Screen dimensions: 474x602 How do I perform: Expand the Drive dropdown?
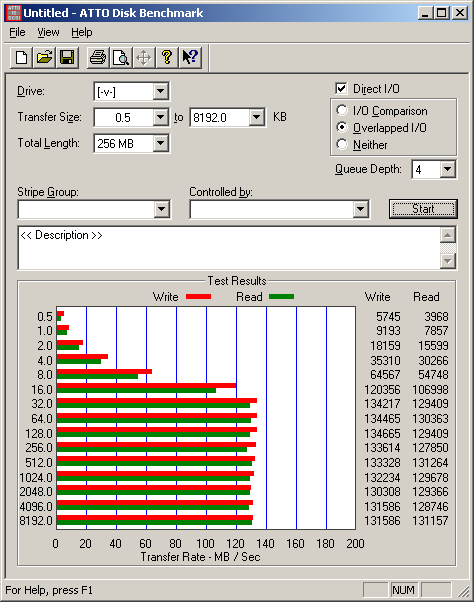pos(160,91)
